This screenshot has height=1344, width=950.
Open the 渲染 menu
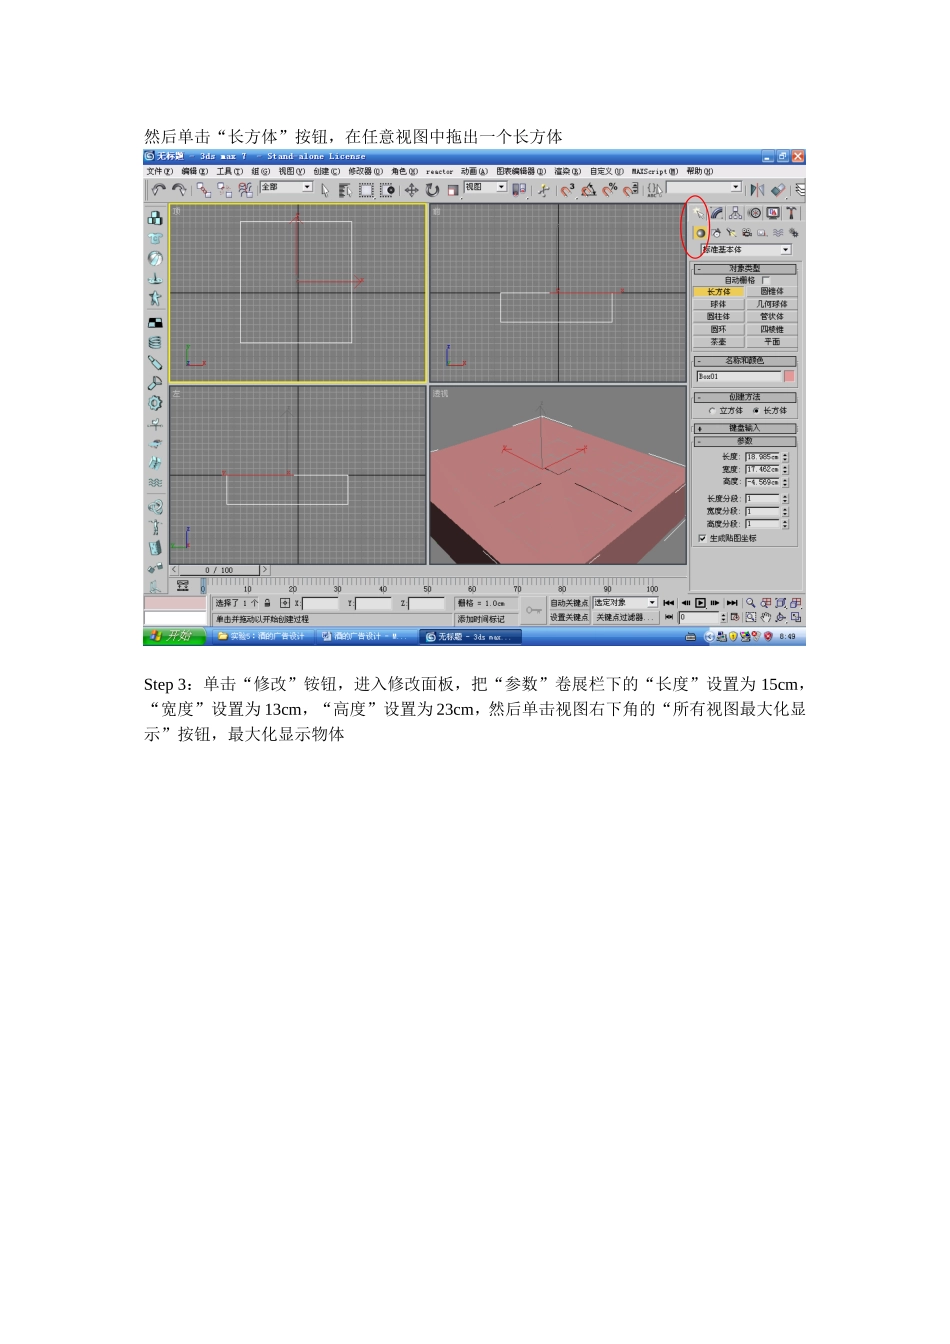(x=567, y=172)
